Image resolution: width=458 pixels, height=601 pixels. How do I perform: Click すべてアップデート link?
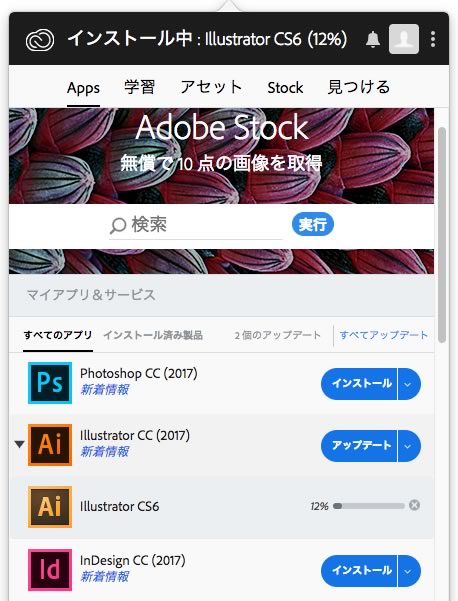coord(384,335)
